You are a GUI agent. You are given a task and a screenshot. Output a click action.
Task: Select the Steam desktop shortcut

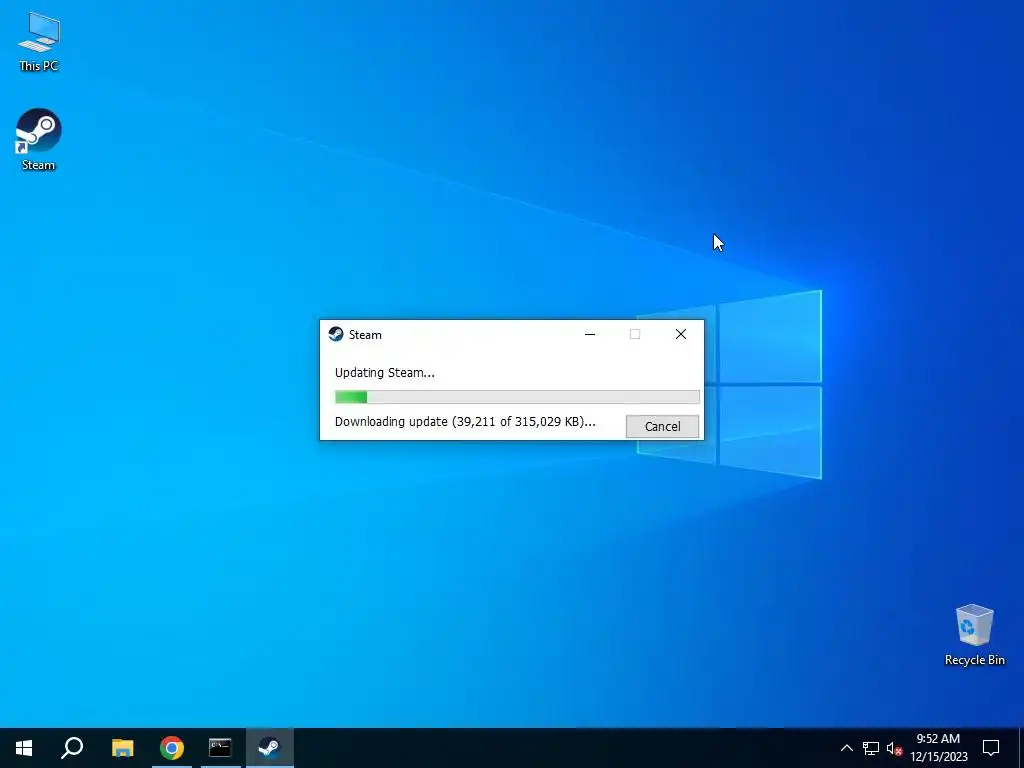click(39, 140)
